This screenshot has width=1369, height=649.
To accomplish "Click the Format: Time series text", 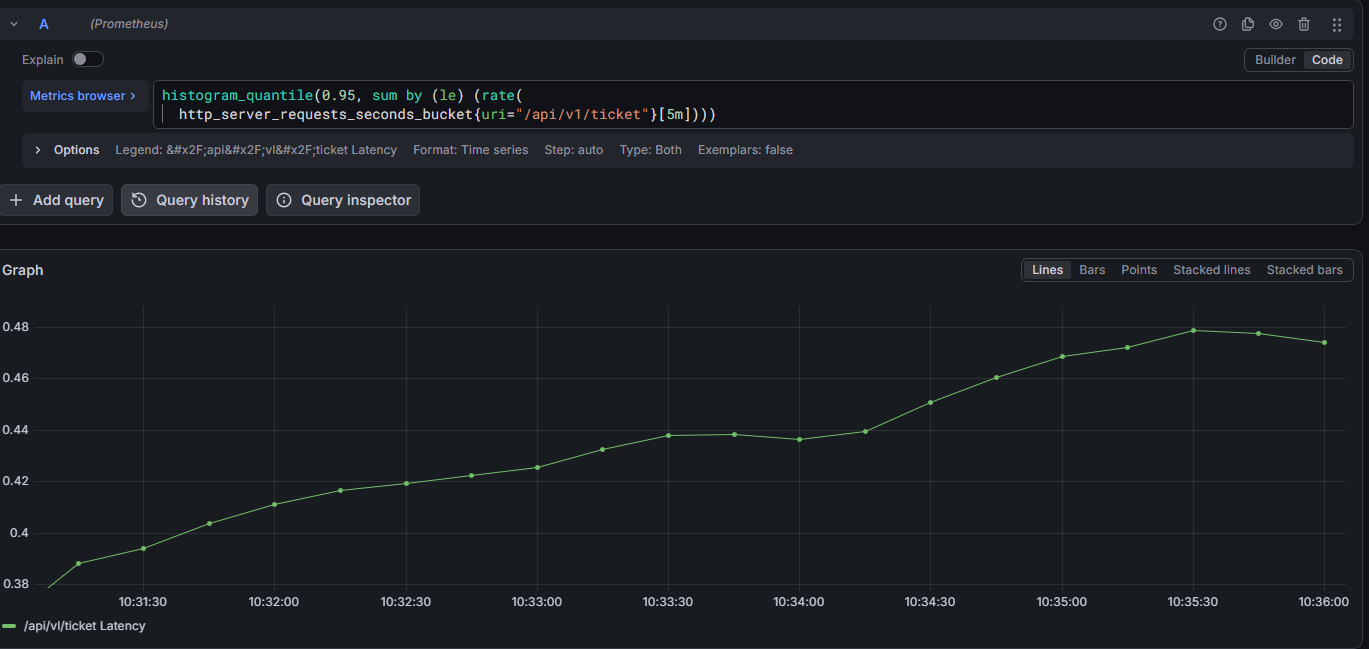I will click(471, 150).
